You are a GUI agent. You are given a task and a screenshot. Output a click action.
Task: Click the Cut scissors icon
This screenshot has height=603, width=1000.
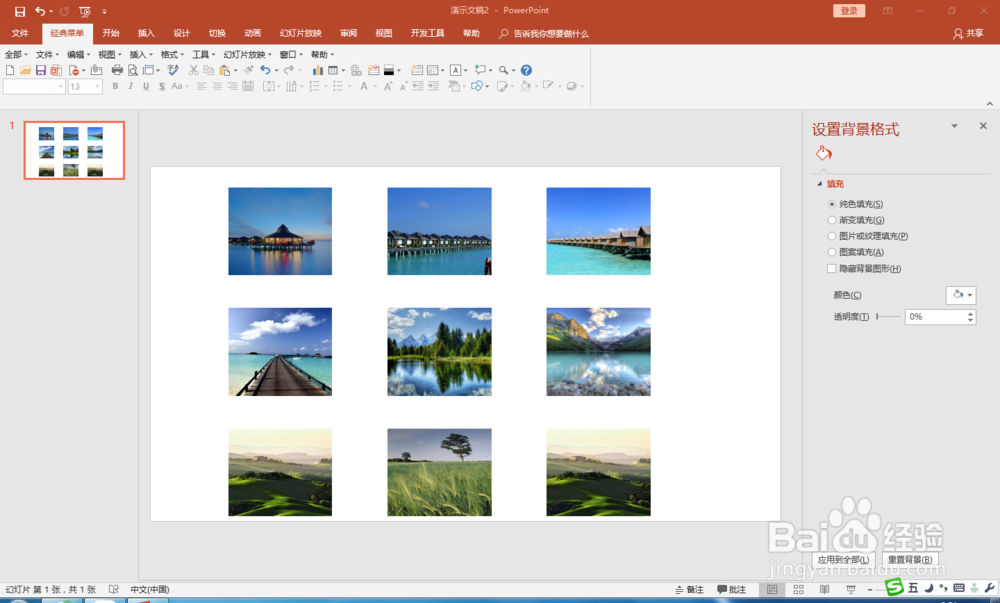coord(193,70)
